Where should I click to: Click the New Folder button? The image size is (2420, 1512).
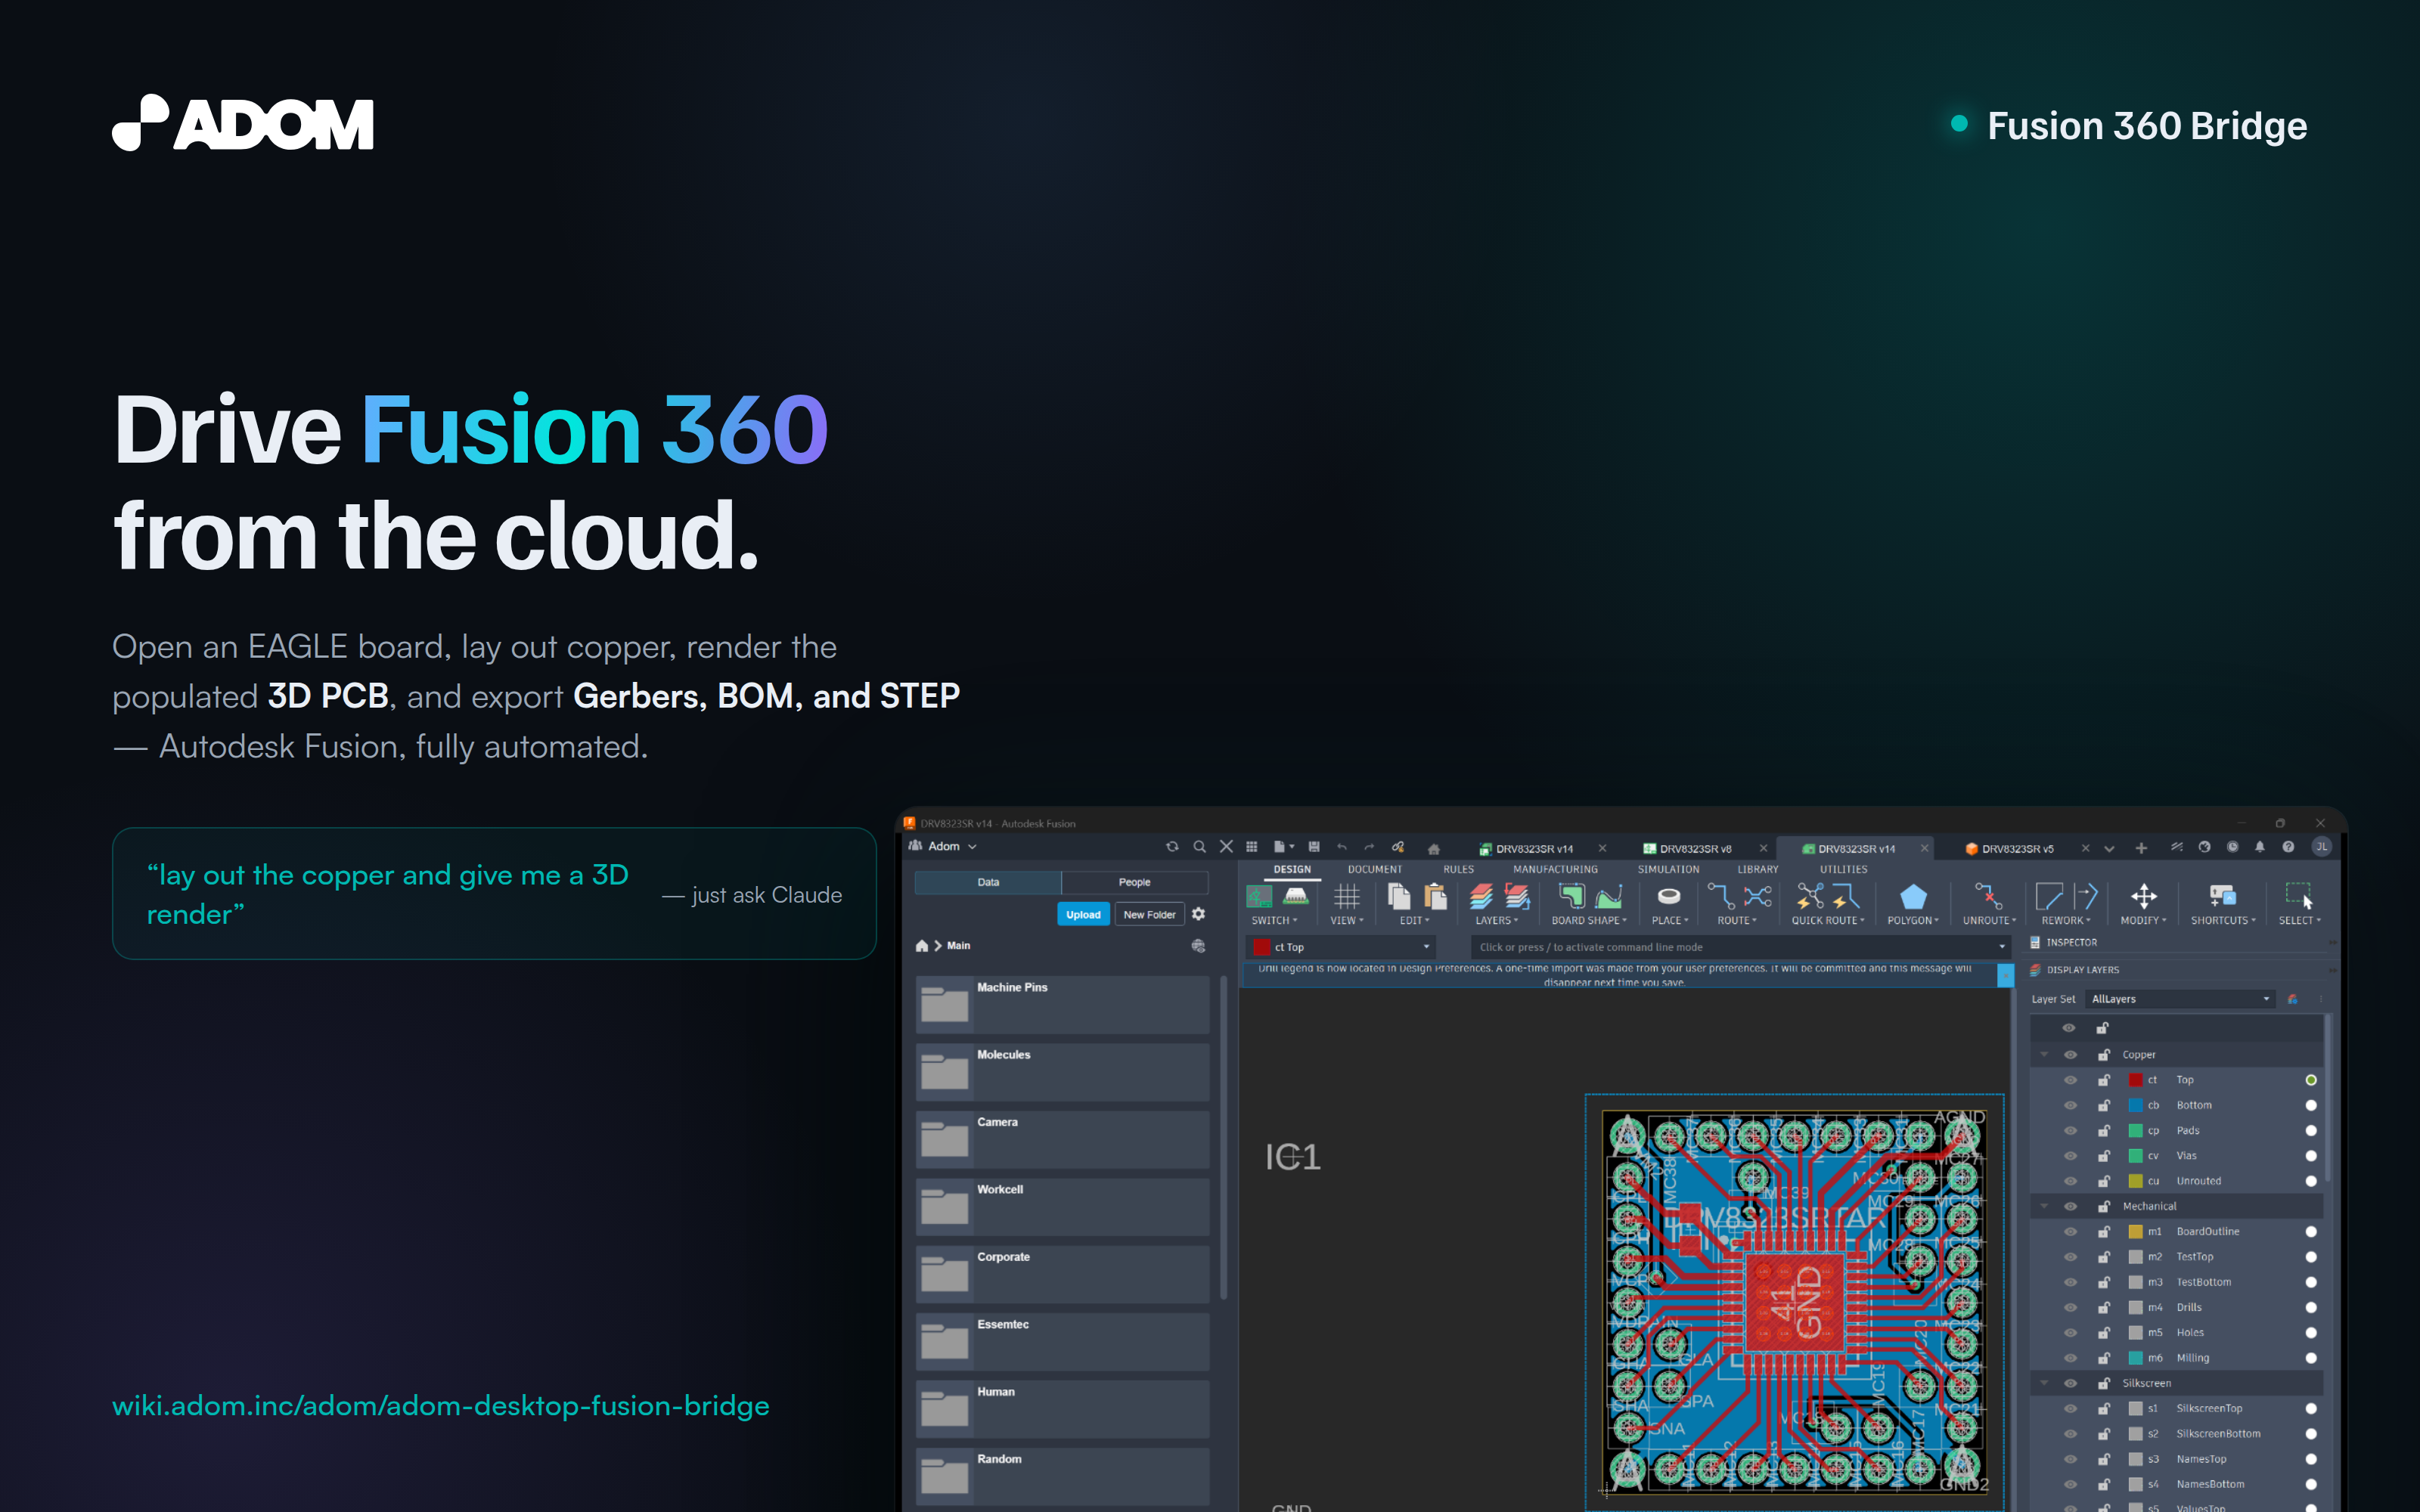pos(1149,914)
